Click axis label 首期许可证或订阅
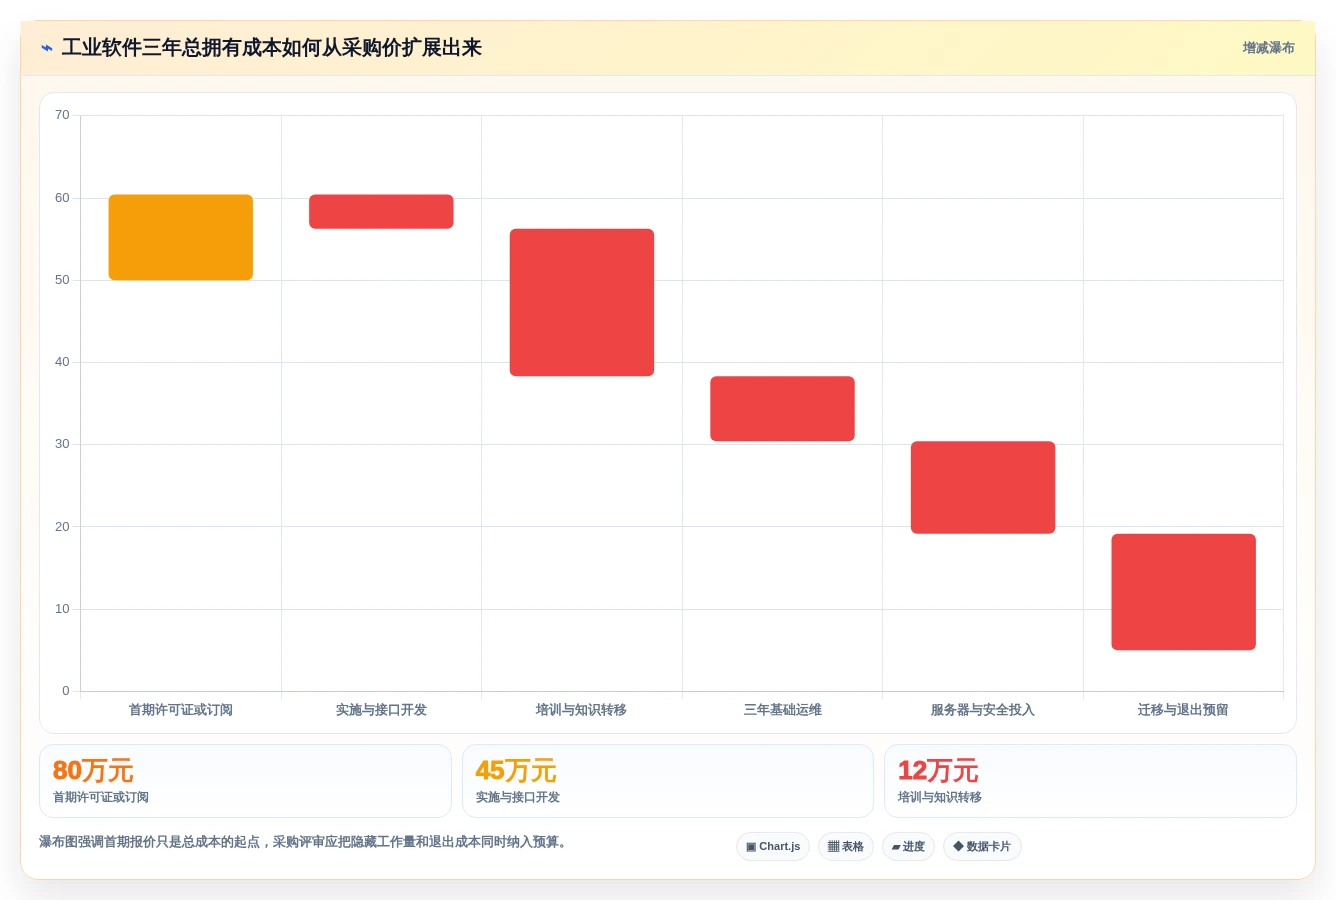 (x=181, y=710)
